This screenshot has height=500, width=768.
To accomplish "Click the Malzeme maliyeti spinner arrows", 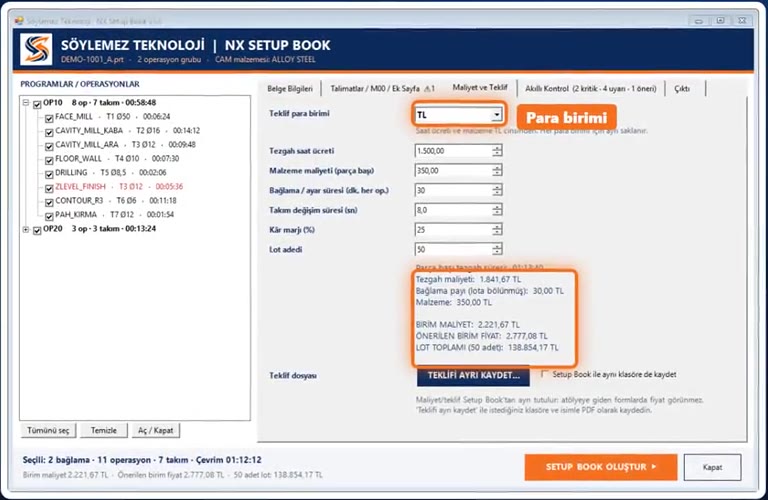I will click(497, 170).
